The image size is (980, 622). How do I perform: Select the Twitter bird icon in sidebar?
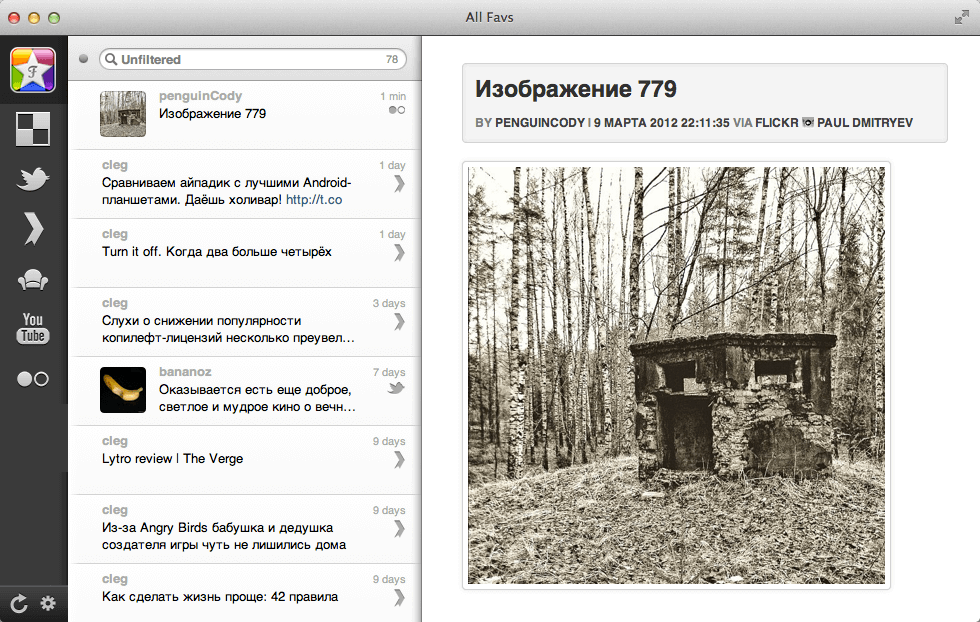click(x=32, y=179)
